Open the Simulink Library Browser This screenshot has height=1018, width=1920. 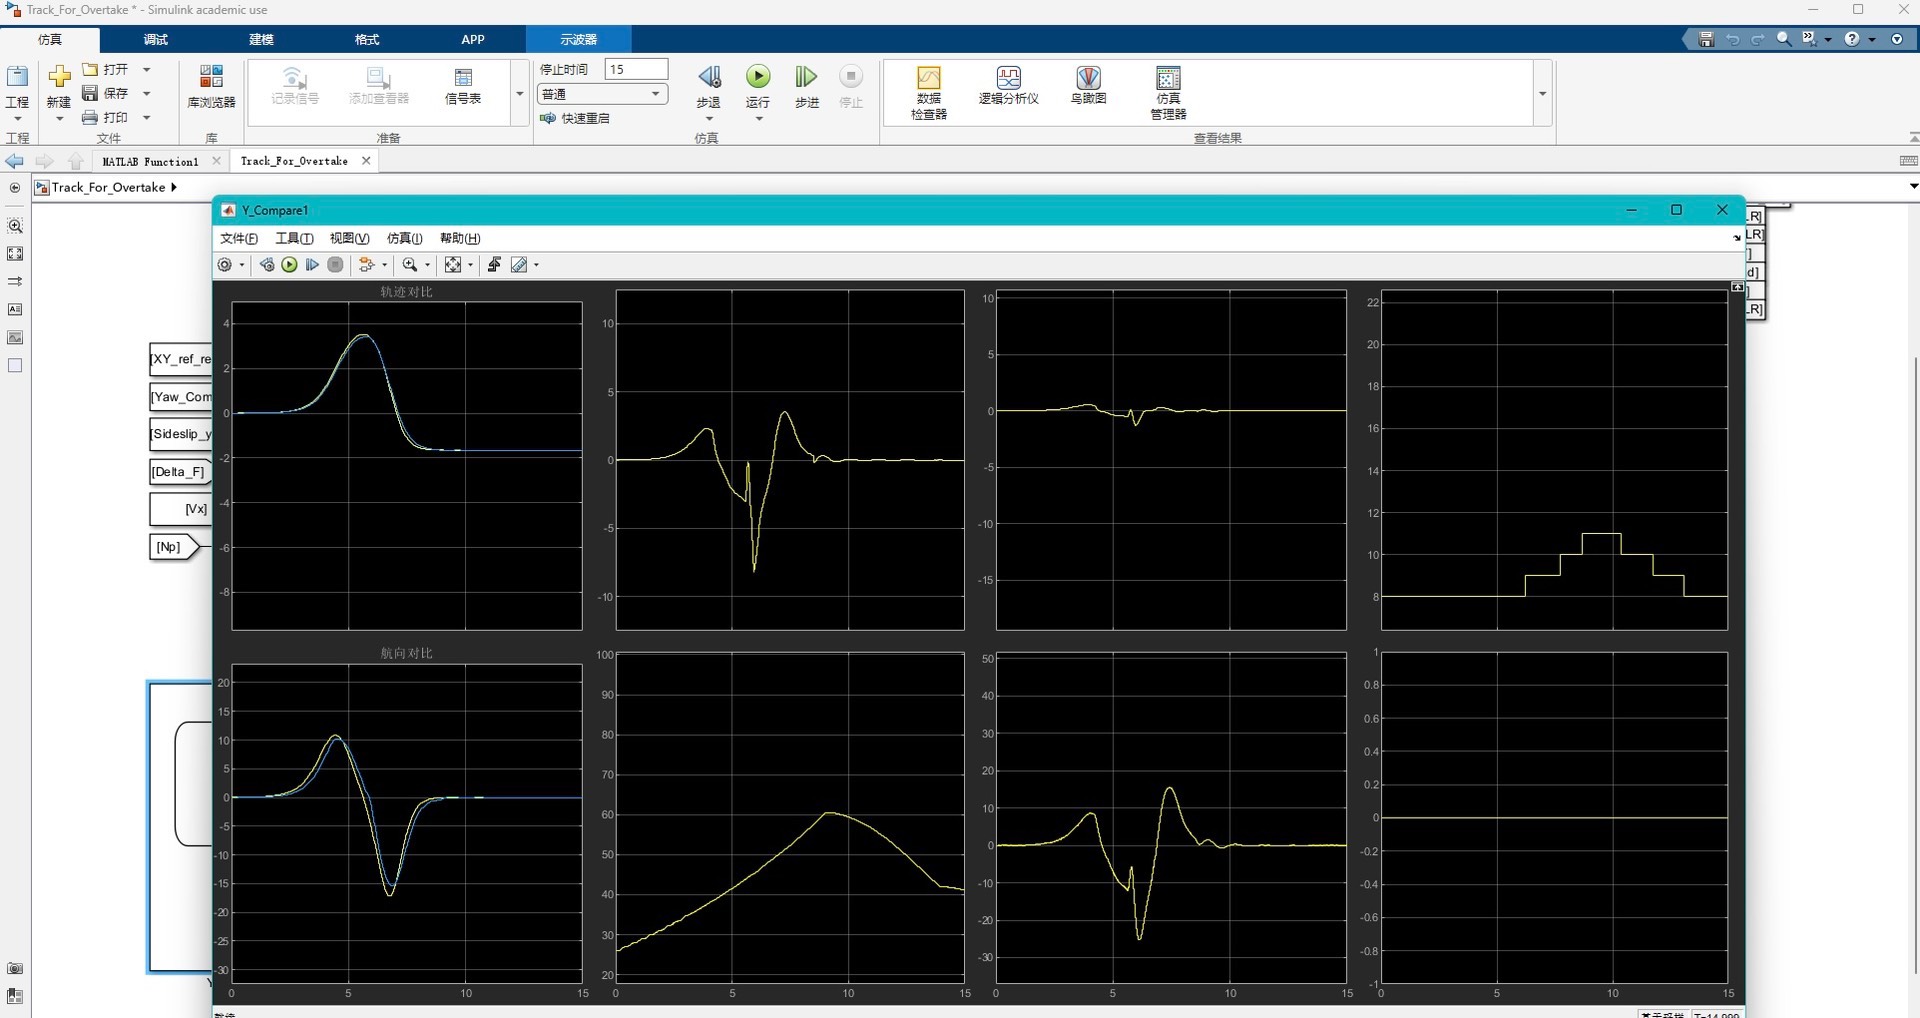coord(210,88)
